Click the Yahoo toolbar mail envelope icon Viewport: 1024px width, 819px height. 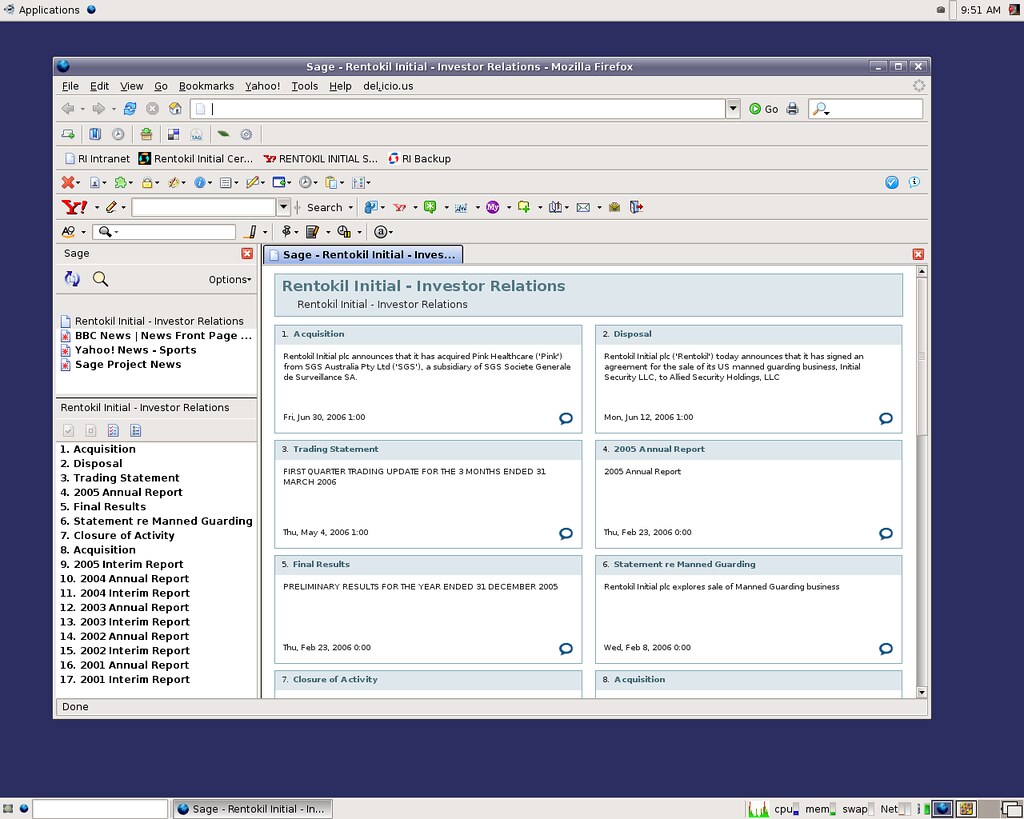point(583,207)
